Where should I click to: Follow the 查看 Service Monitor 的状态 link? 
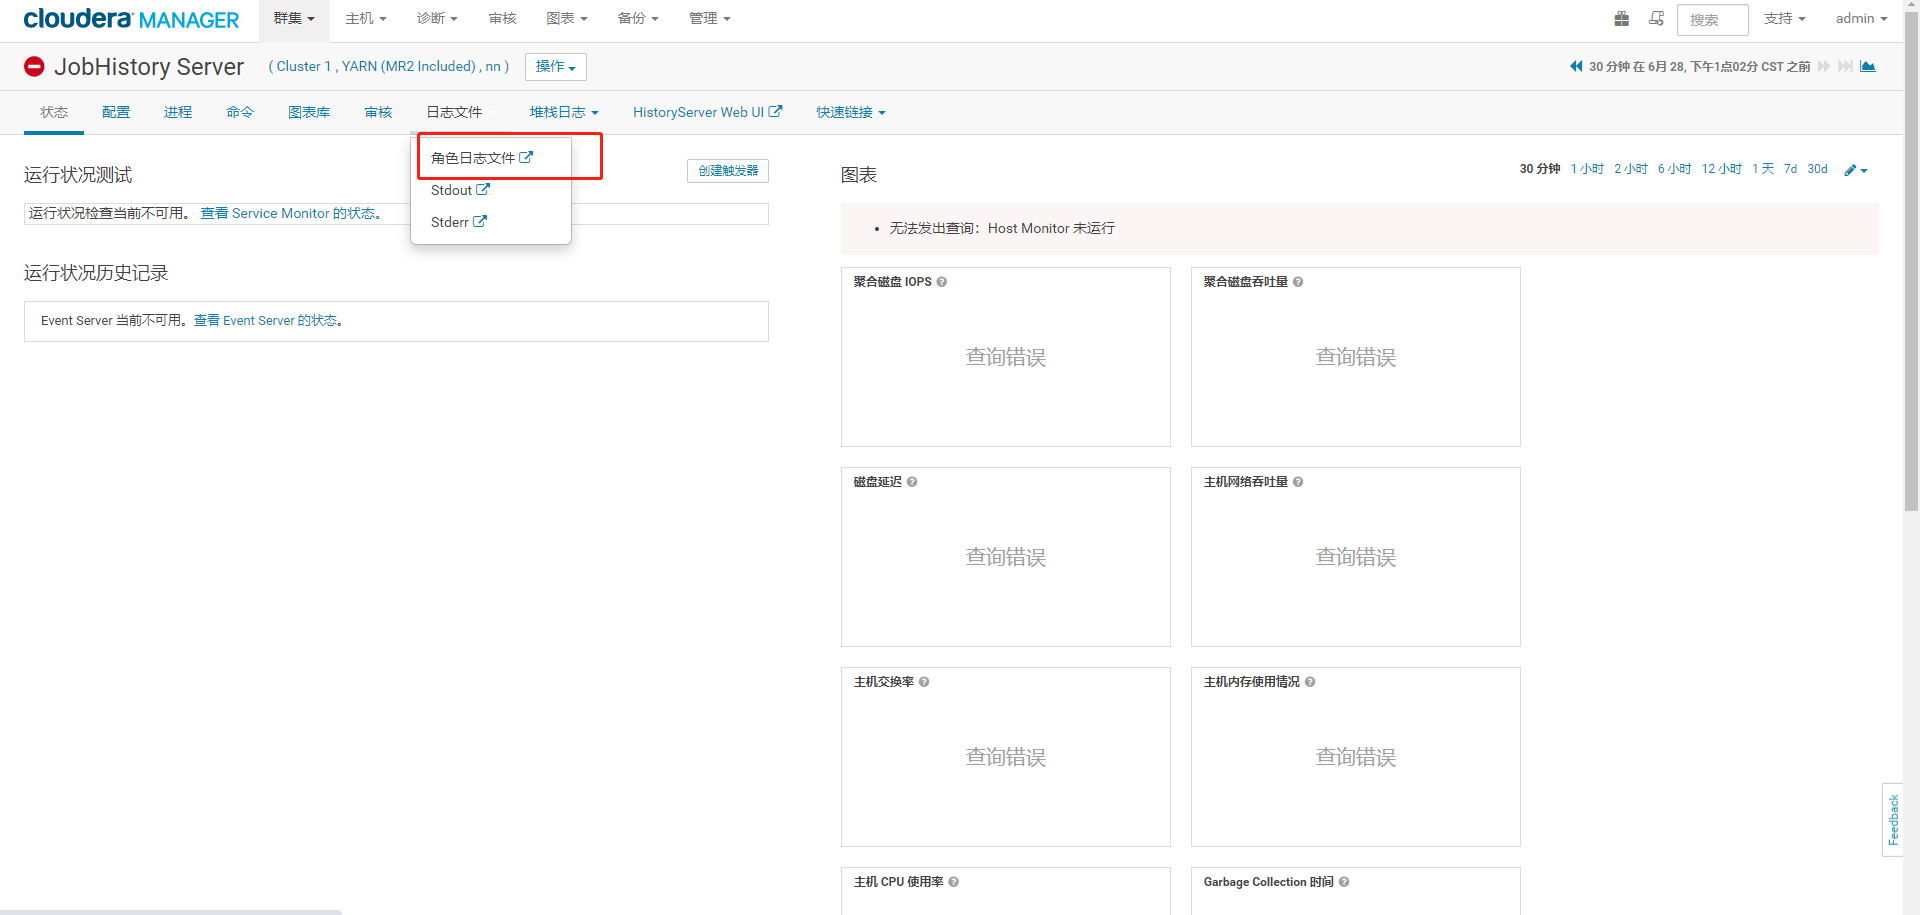[x=290, y=214]
